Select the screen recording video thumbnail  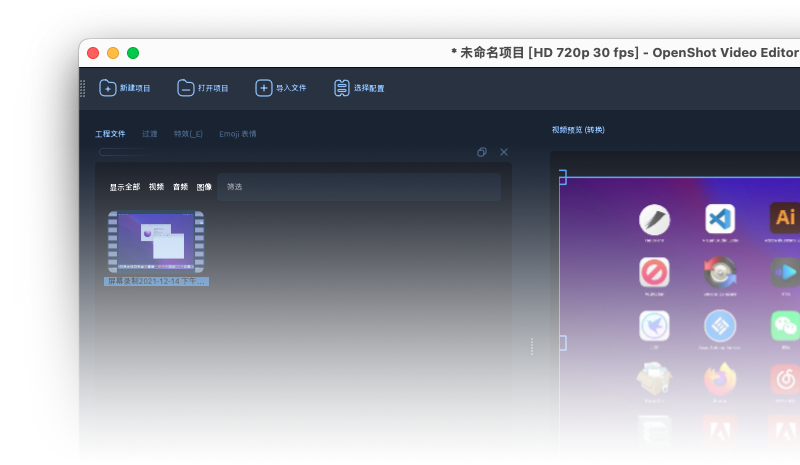pyautogui.click(x=156, y=242)
